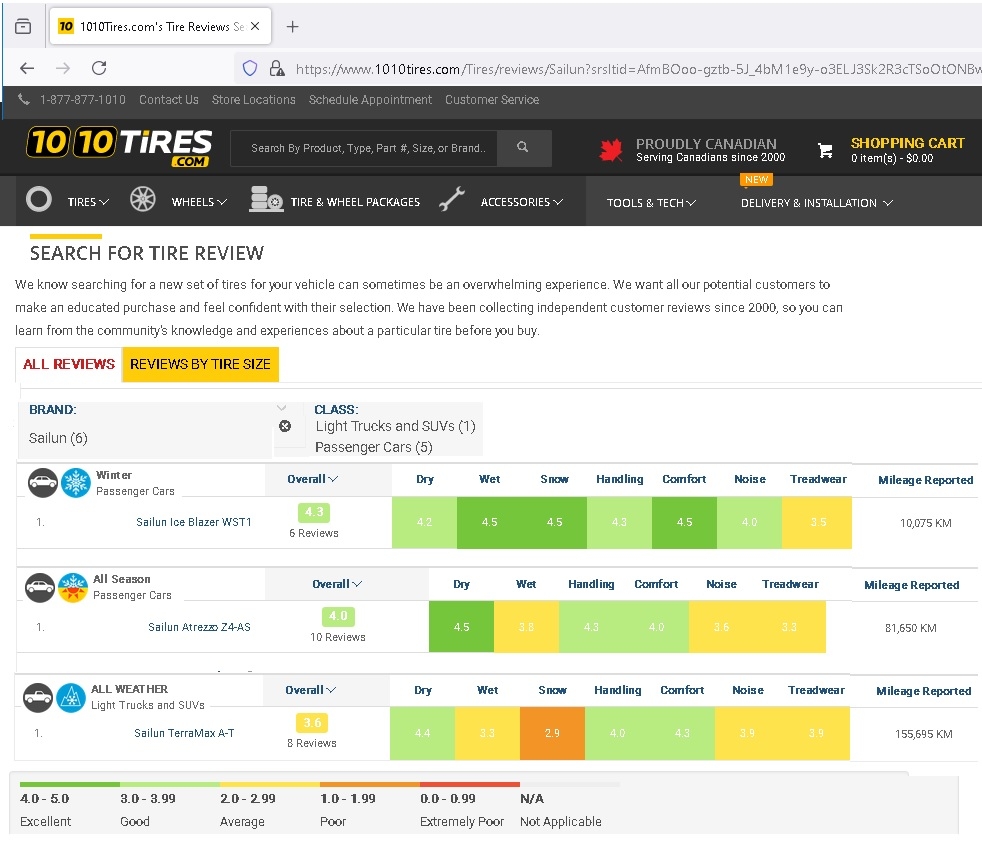The width and height of the screenshot is (982, 845).
Task: Click the tire ring icon beside TIRES
Action: point(39,200)
